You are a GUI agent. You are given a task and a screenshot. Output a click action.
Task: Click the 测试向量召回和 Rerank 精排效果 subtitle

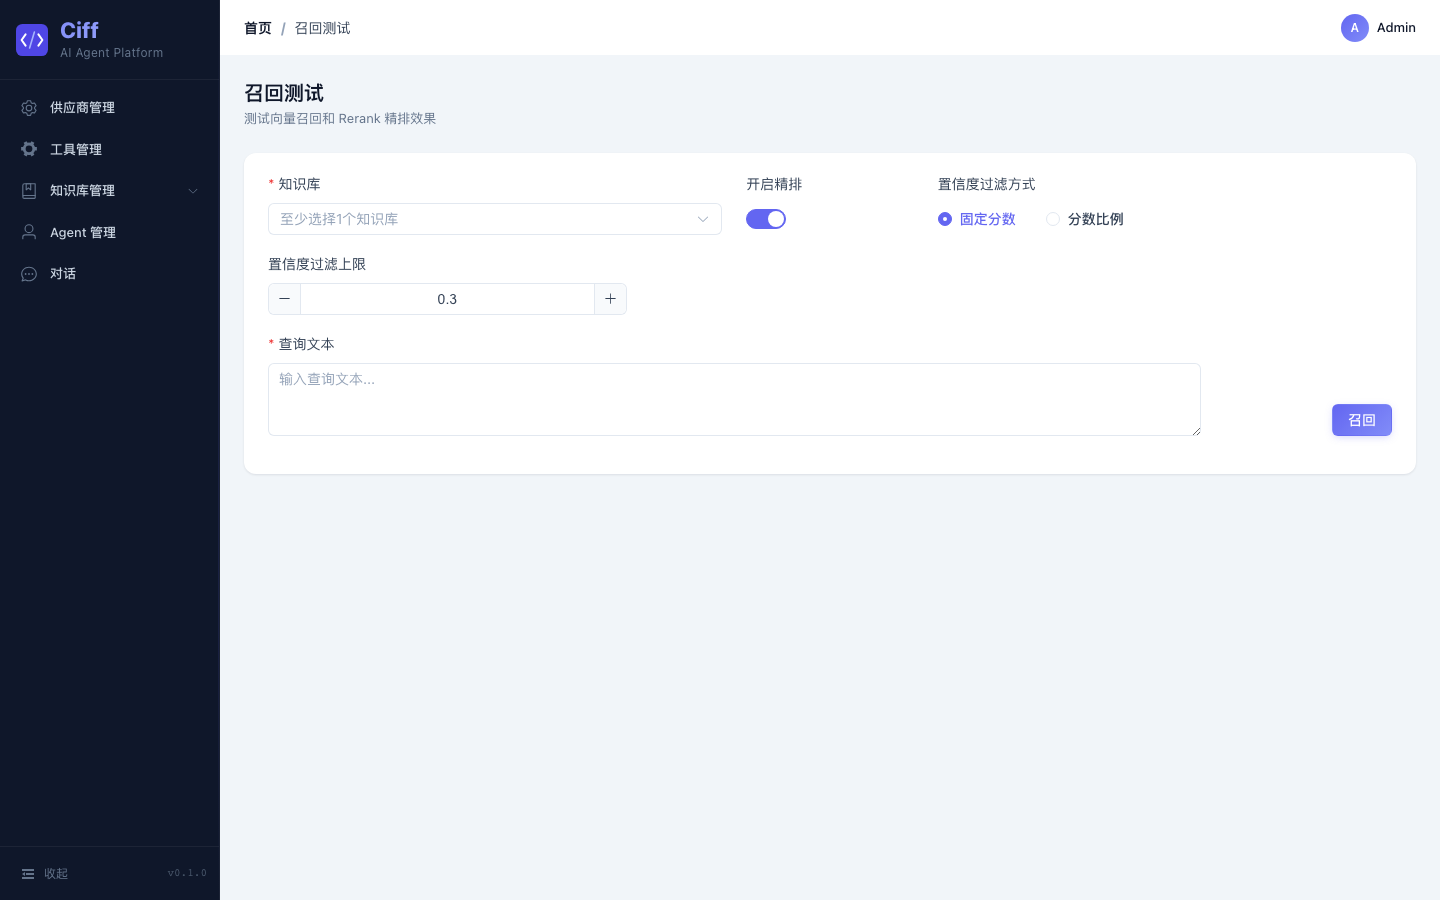coord(340,118)
